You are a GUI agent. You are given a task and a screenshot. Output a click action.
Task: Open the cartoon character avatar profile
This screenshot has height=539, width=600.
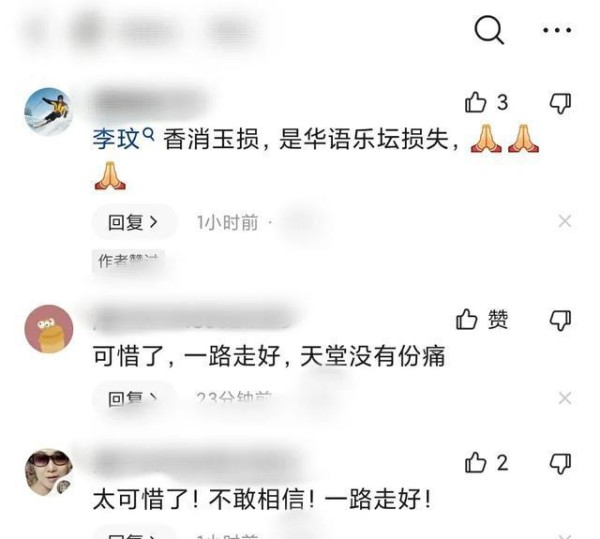click(49, 329)
